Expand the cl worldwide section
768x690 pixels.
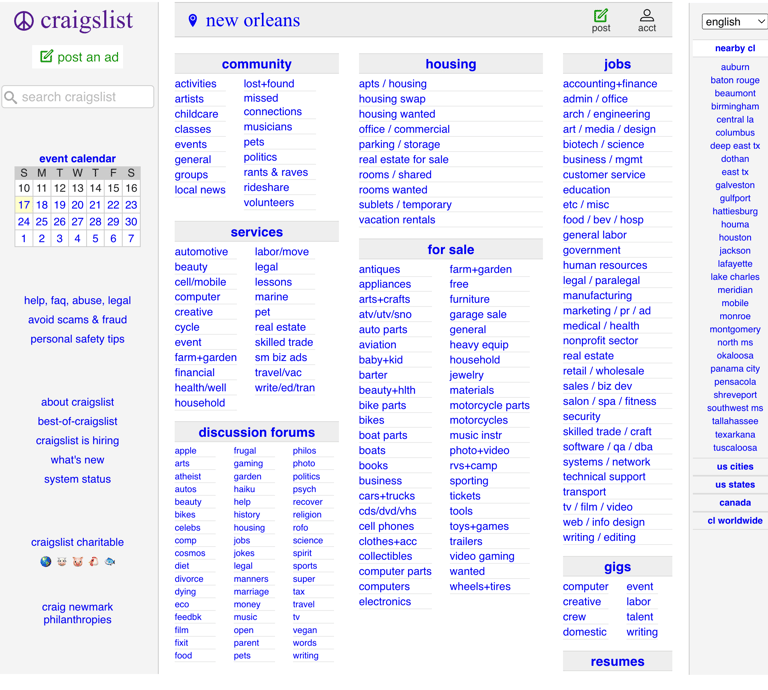tap(735, 521)
